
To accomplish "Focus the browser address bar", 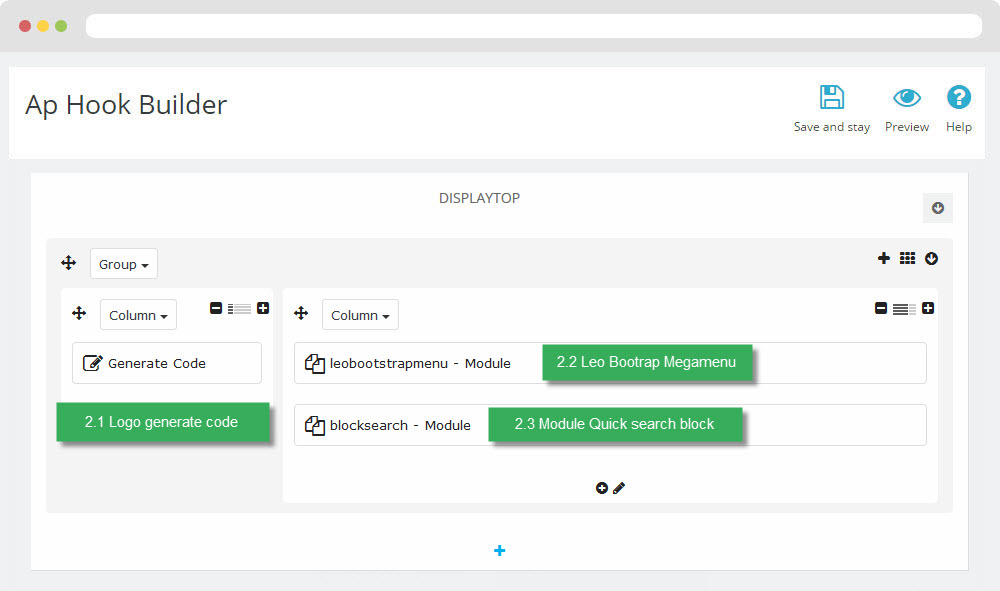I will click(534, 26).
